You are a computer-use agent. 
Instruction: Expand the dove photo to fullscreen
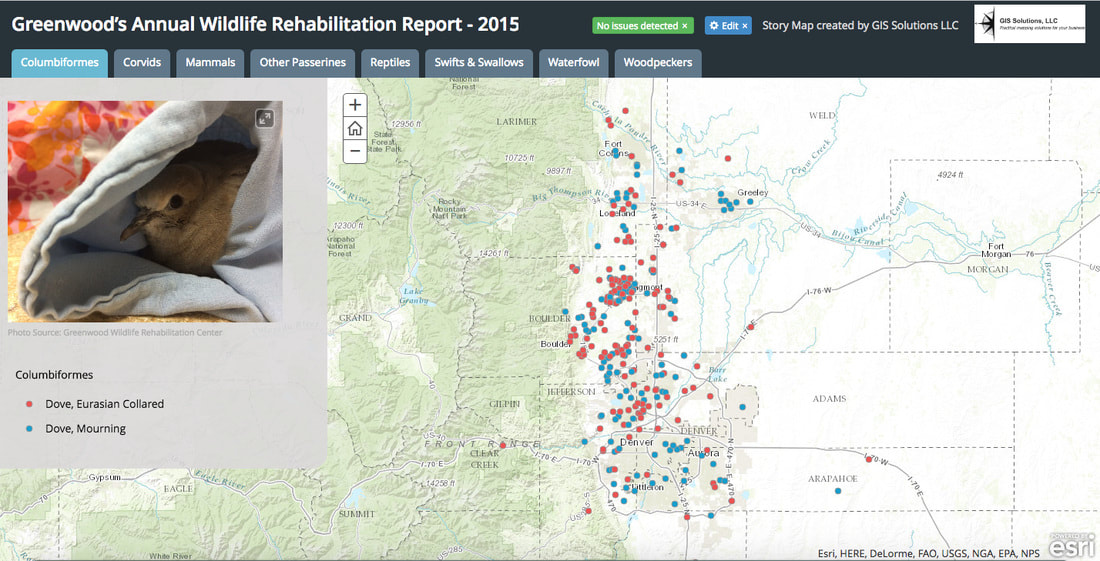[x=264, y=119]
